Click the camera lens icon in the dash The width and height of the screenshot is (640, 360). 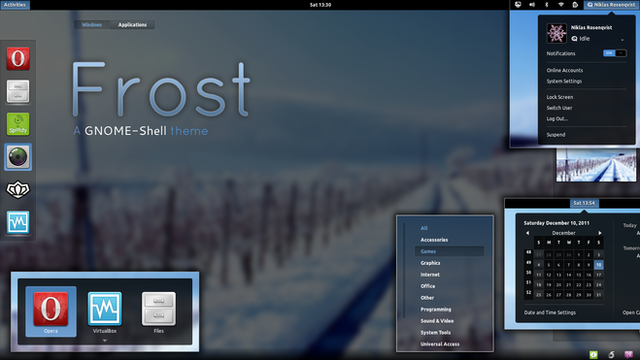pyautogui.click(x=18, y=157)
